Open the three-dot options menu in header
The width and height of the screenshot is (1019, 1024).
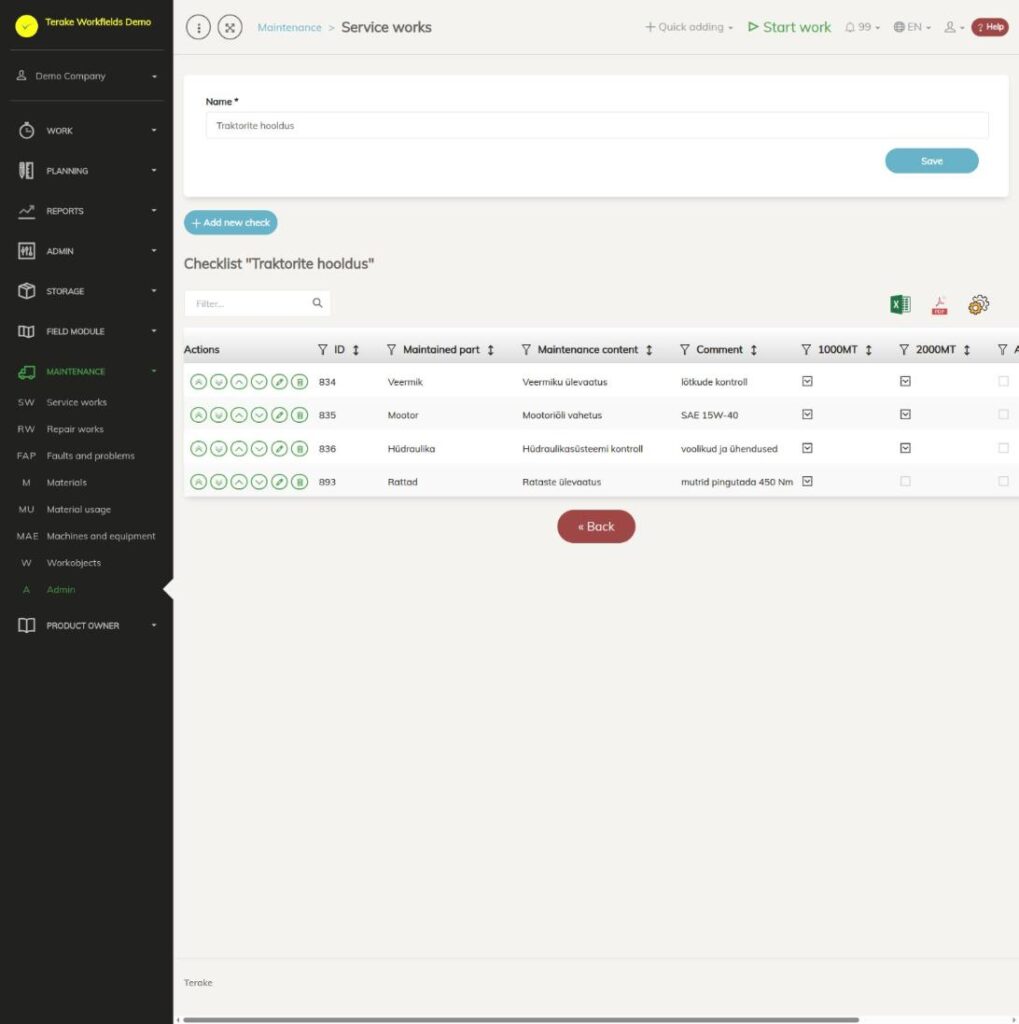[199, 27]
